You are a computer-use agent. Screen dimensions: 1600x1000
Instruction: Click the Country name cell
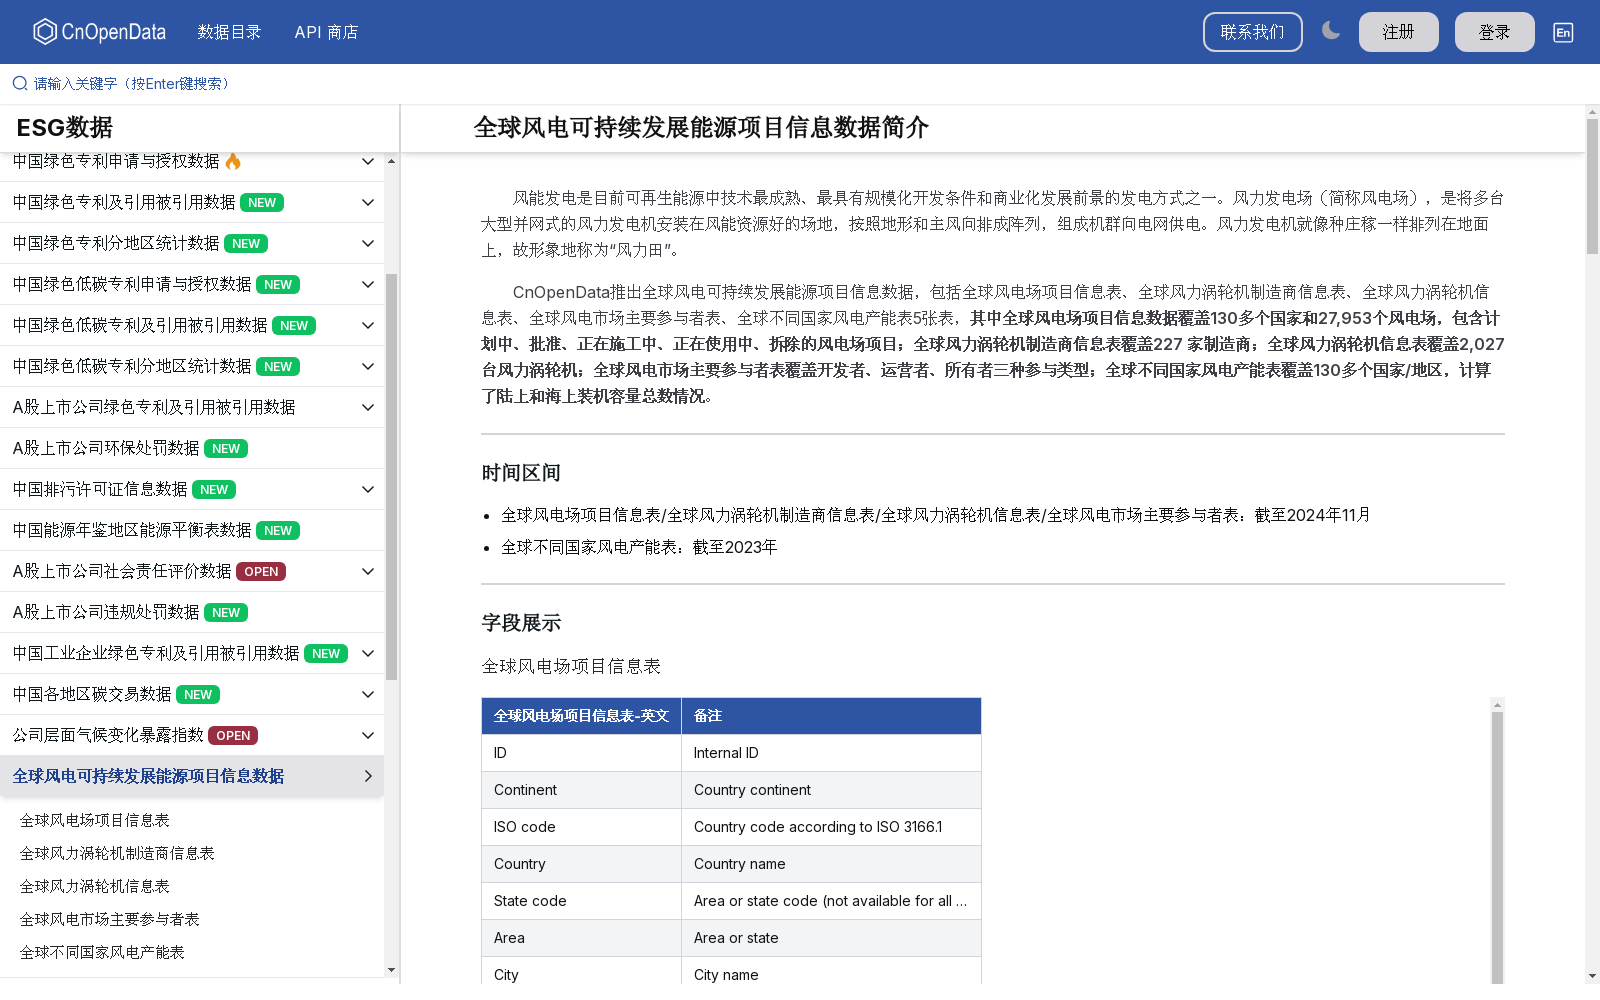tap(831, 864)
